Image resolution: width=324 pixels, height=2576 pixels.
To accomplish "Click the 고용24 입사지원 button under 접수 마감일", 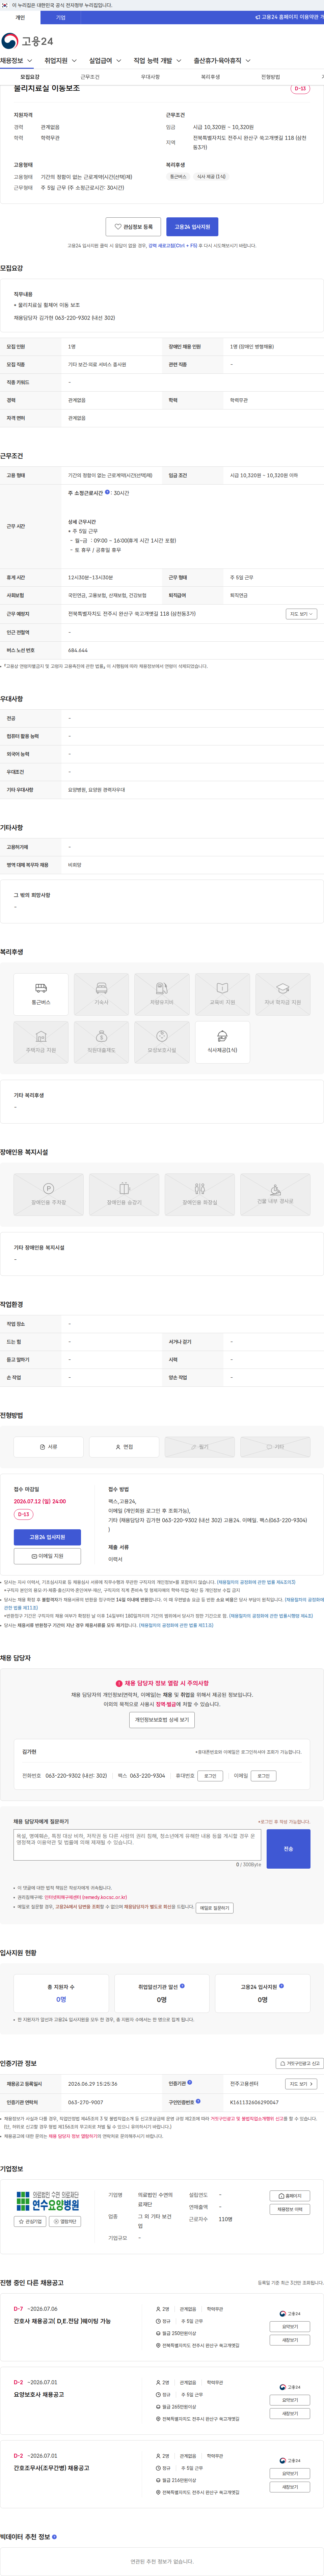I will coord(47,1537).
